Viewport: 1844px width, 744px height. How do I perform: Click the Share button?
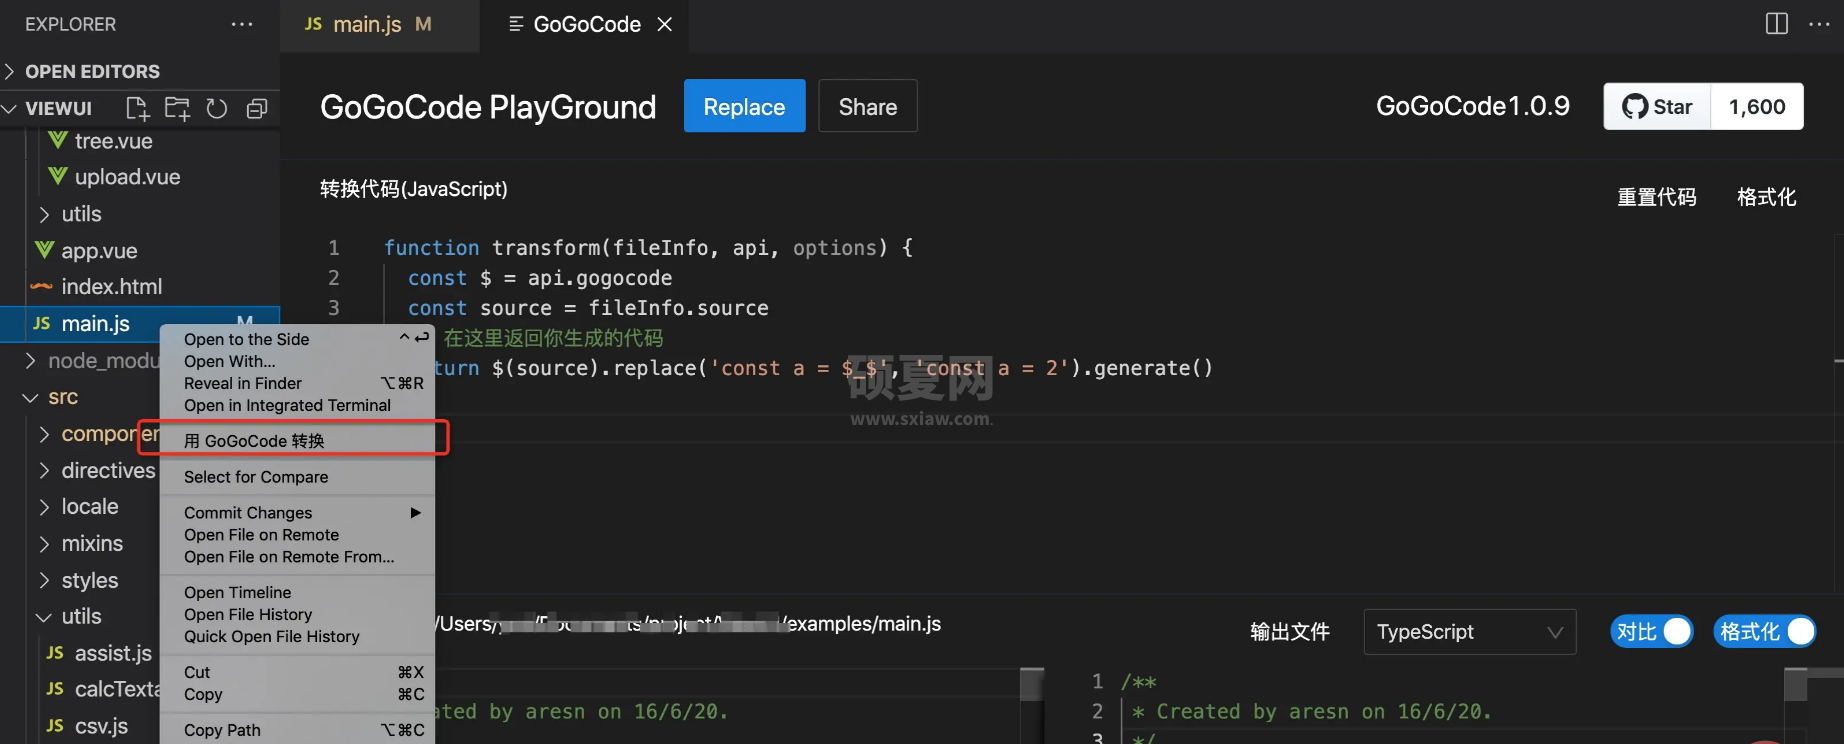point(868,106)
